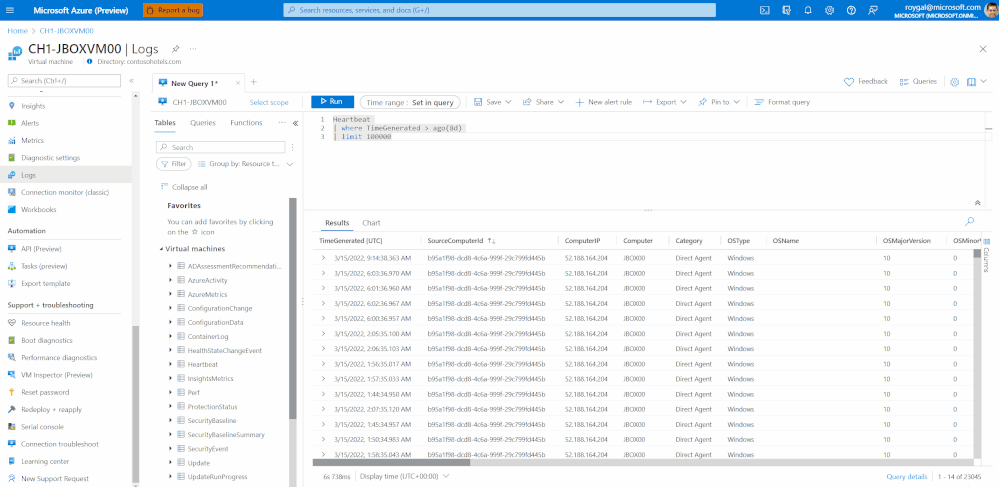Open the Share dropdown
Image resolution: width=999 pixels, height=487 pixels.
(543, 102)
